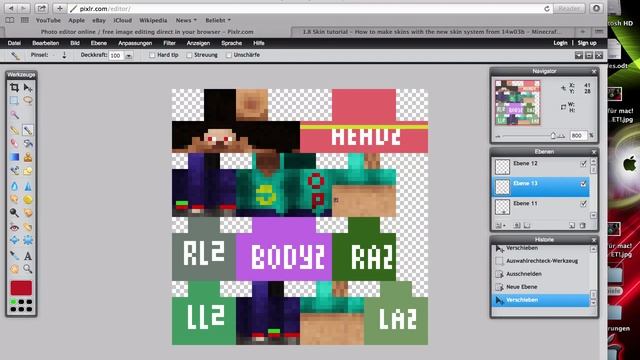The width and height of the screenshot is (640, 360).
Task: Enable the Unschärfe checkbox
Action: point(229,55)
